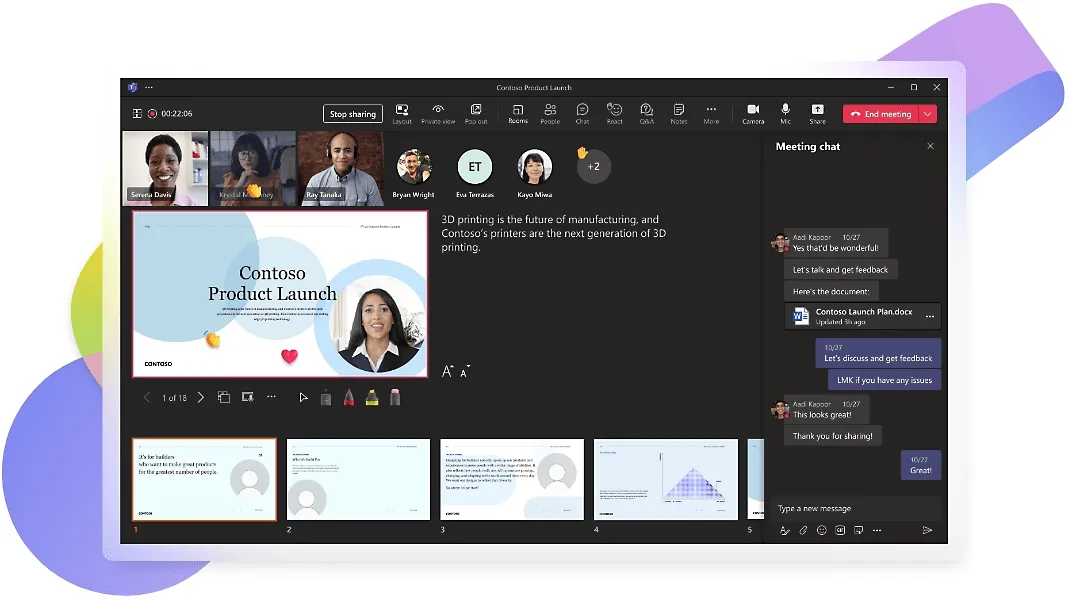Click message 'Thank you for sharing!'
The image size is (1068, 600).
tap(832, 437)
